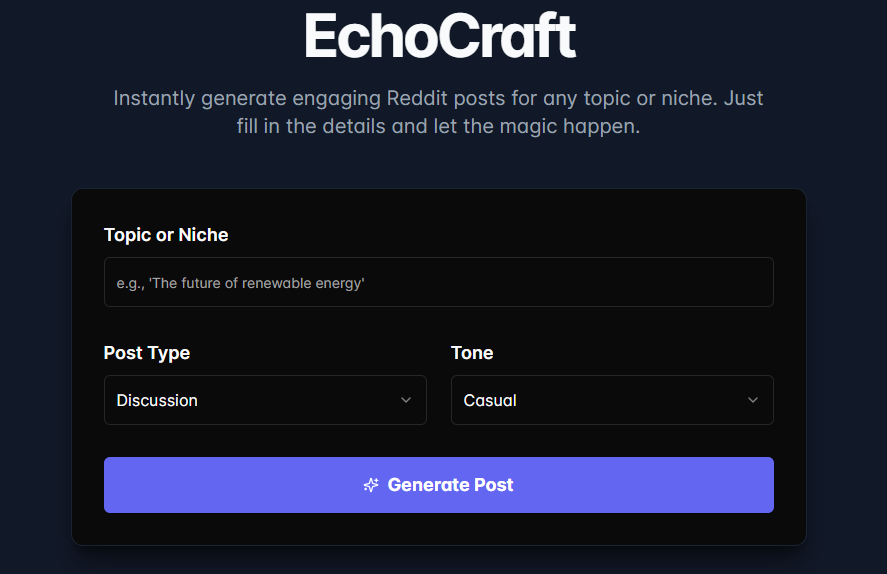The image size is (887, 574).
Task: Click the sparkle icon on Generate Post
Action: click(371, 485)
